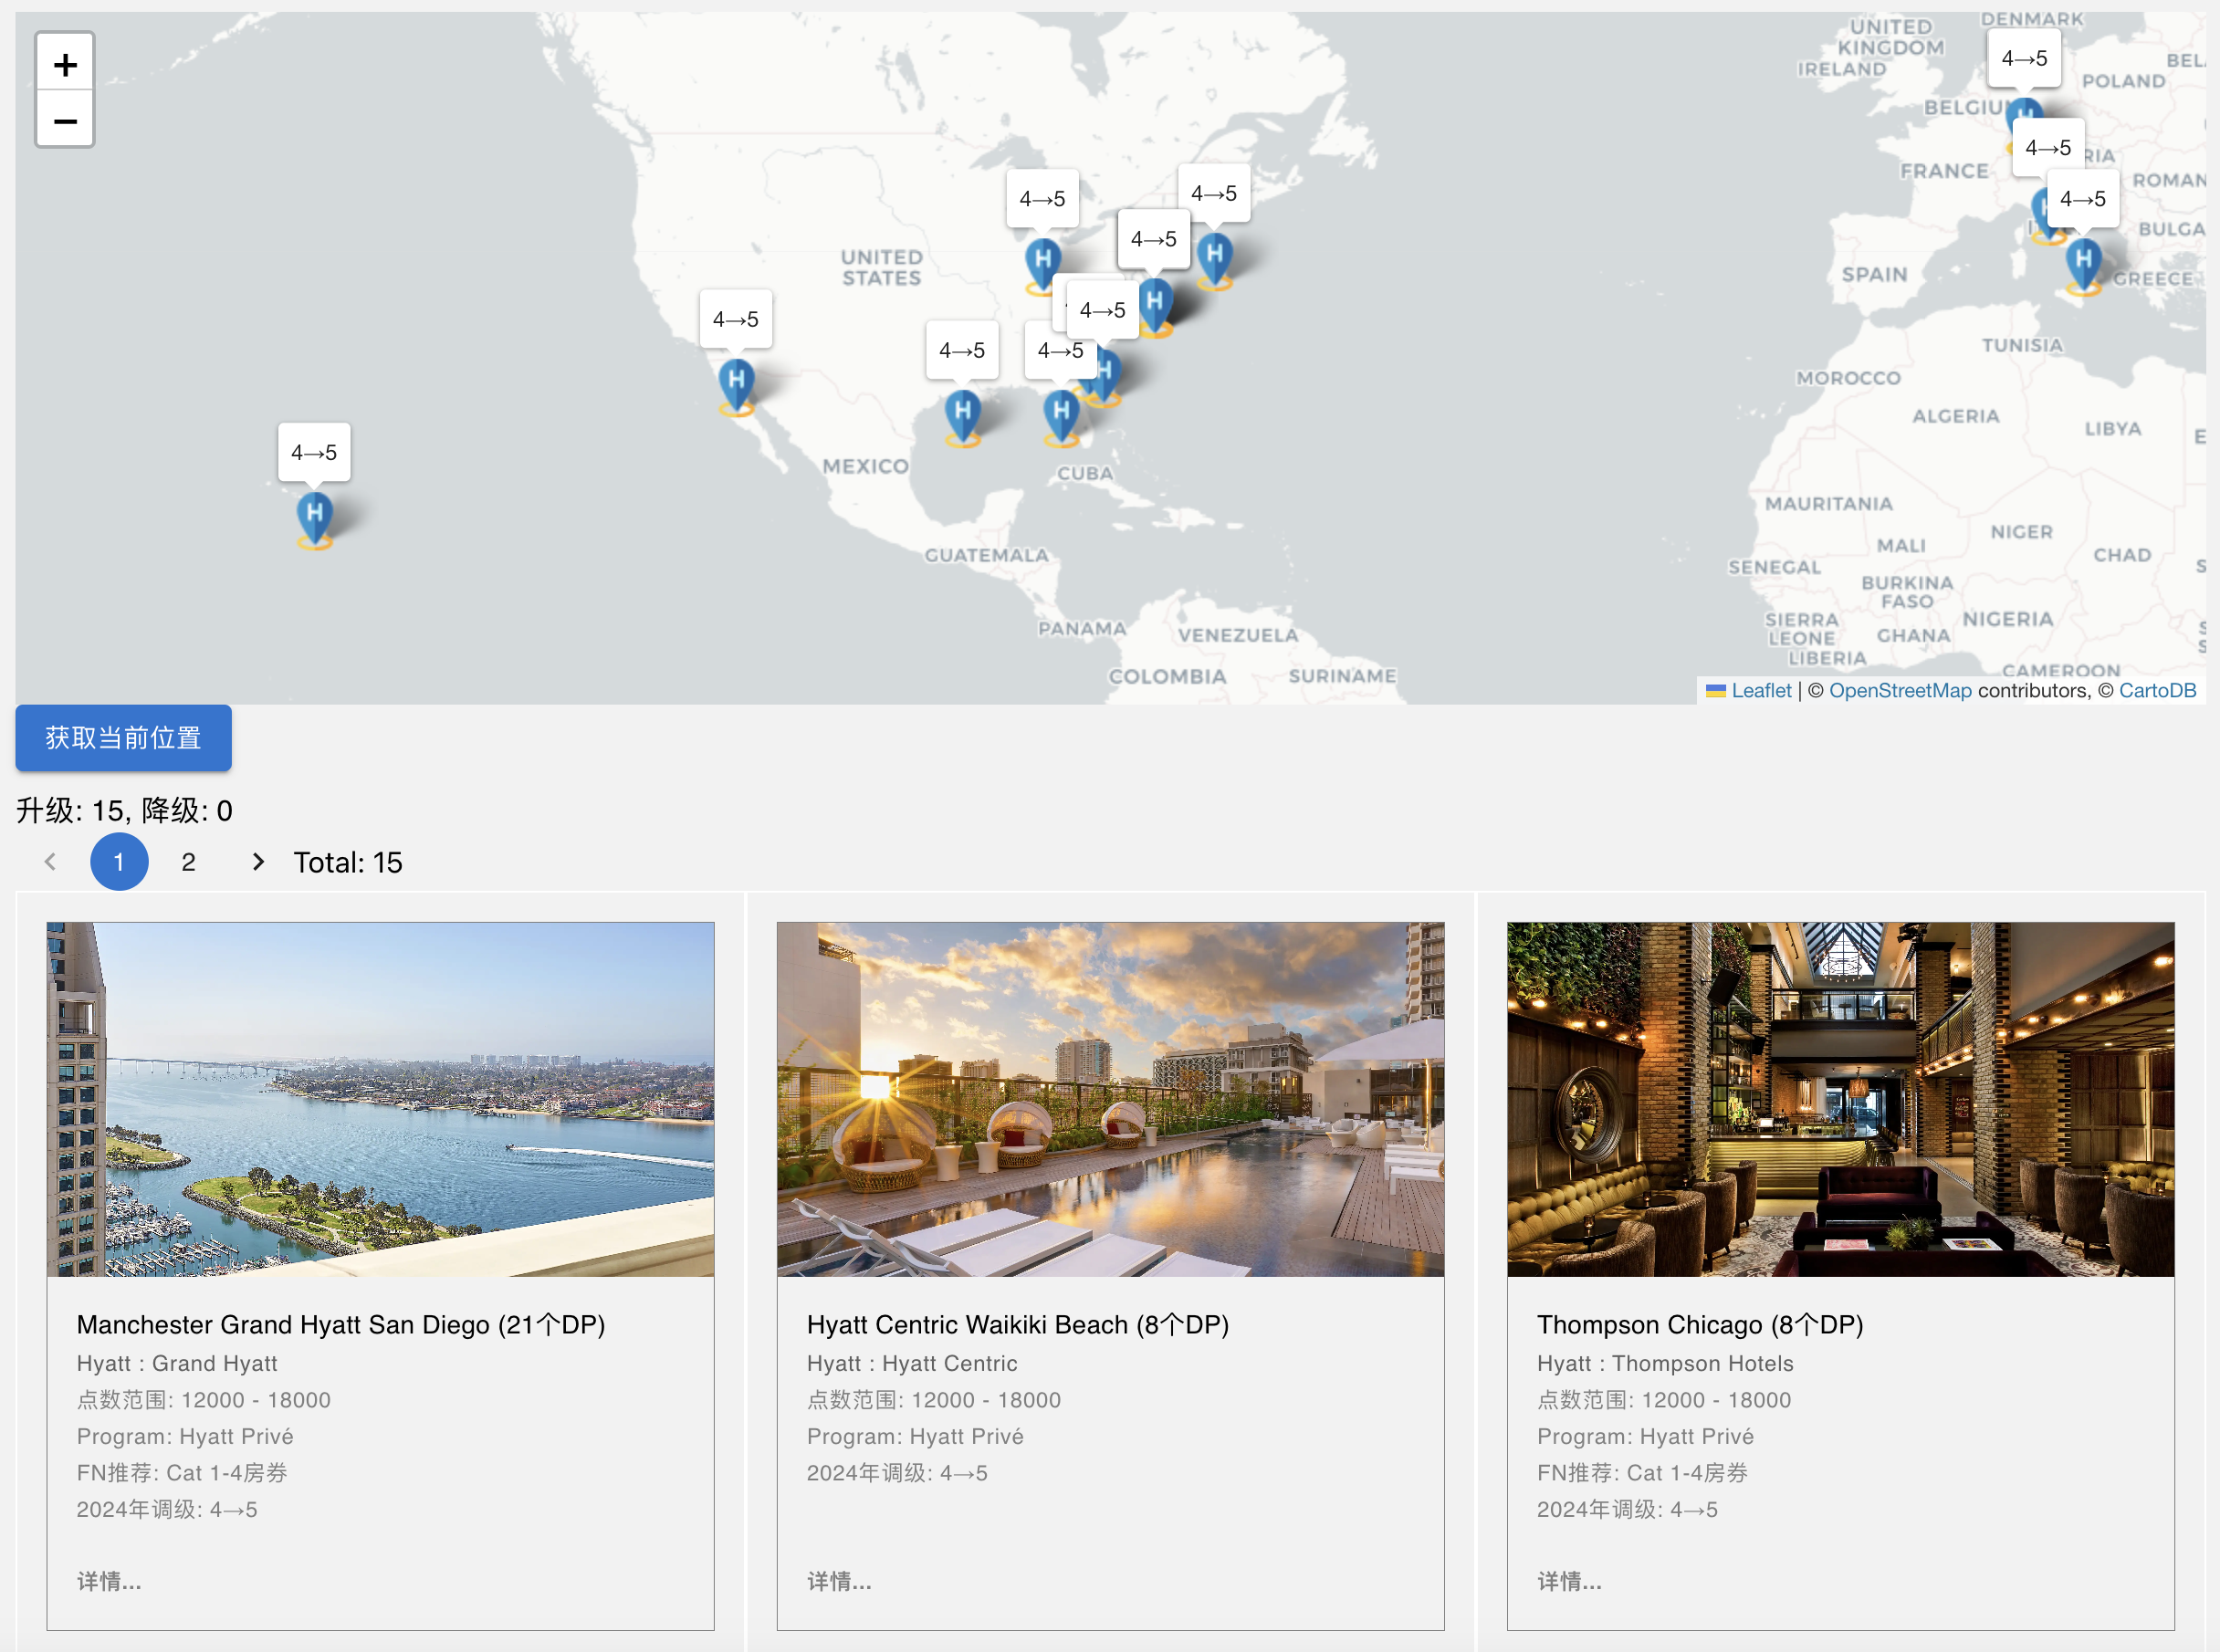Open the CartoDB attribution link
The image size is (2220, 1652).
click(2157, 690)
